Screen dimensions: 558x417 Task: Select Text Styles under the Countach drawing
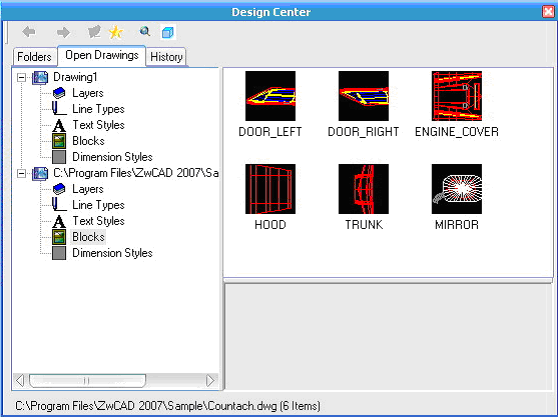(98, 221)
